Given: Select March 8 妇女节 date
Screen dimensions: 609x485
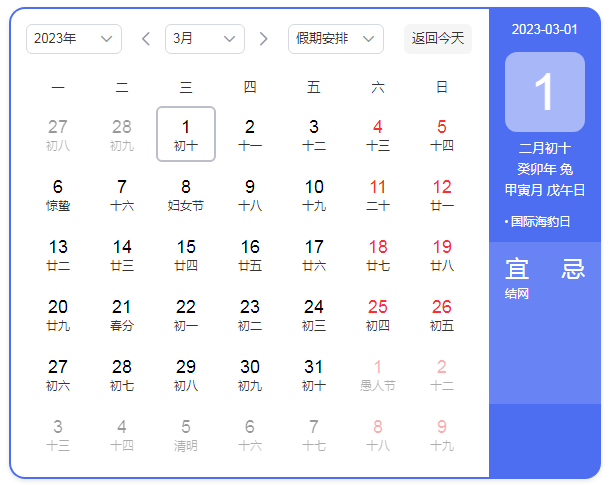Looking at the screenshot, I should [x=186, y=194].
